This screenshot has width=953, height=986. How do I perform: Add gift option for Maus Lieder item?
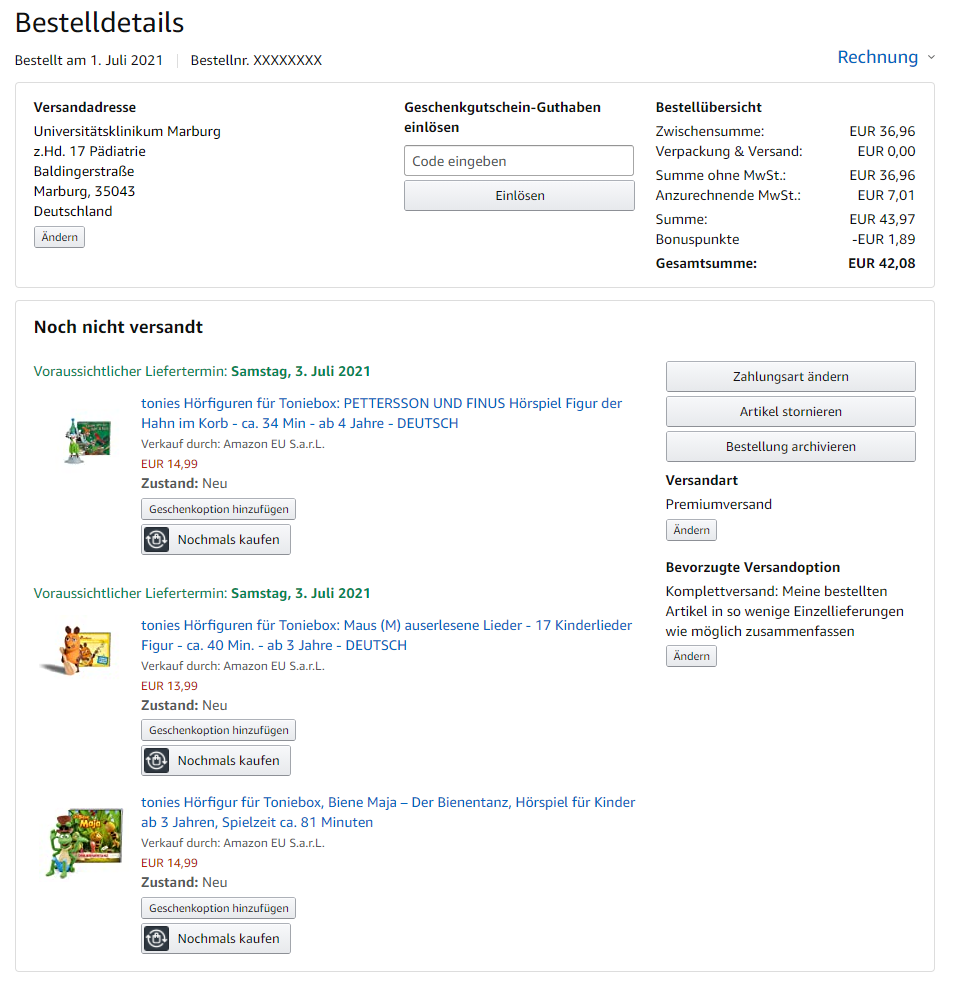click(218, 730)
